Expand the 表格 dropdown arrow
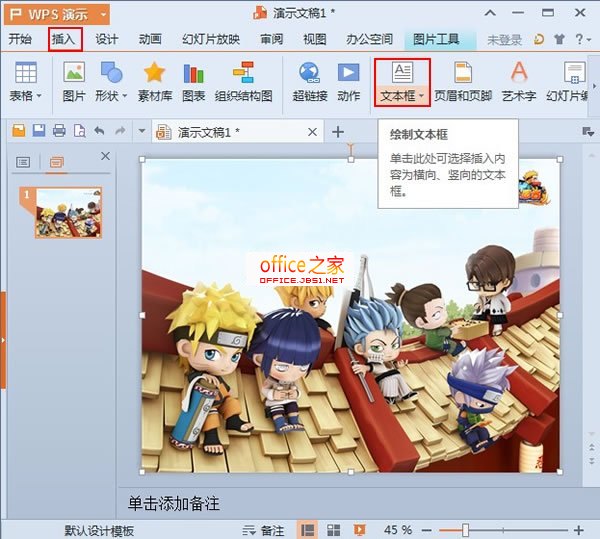This screenshot has width=600, height=539. click(x=39, y=96)
